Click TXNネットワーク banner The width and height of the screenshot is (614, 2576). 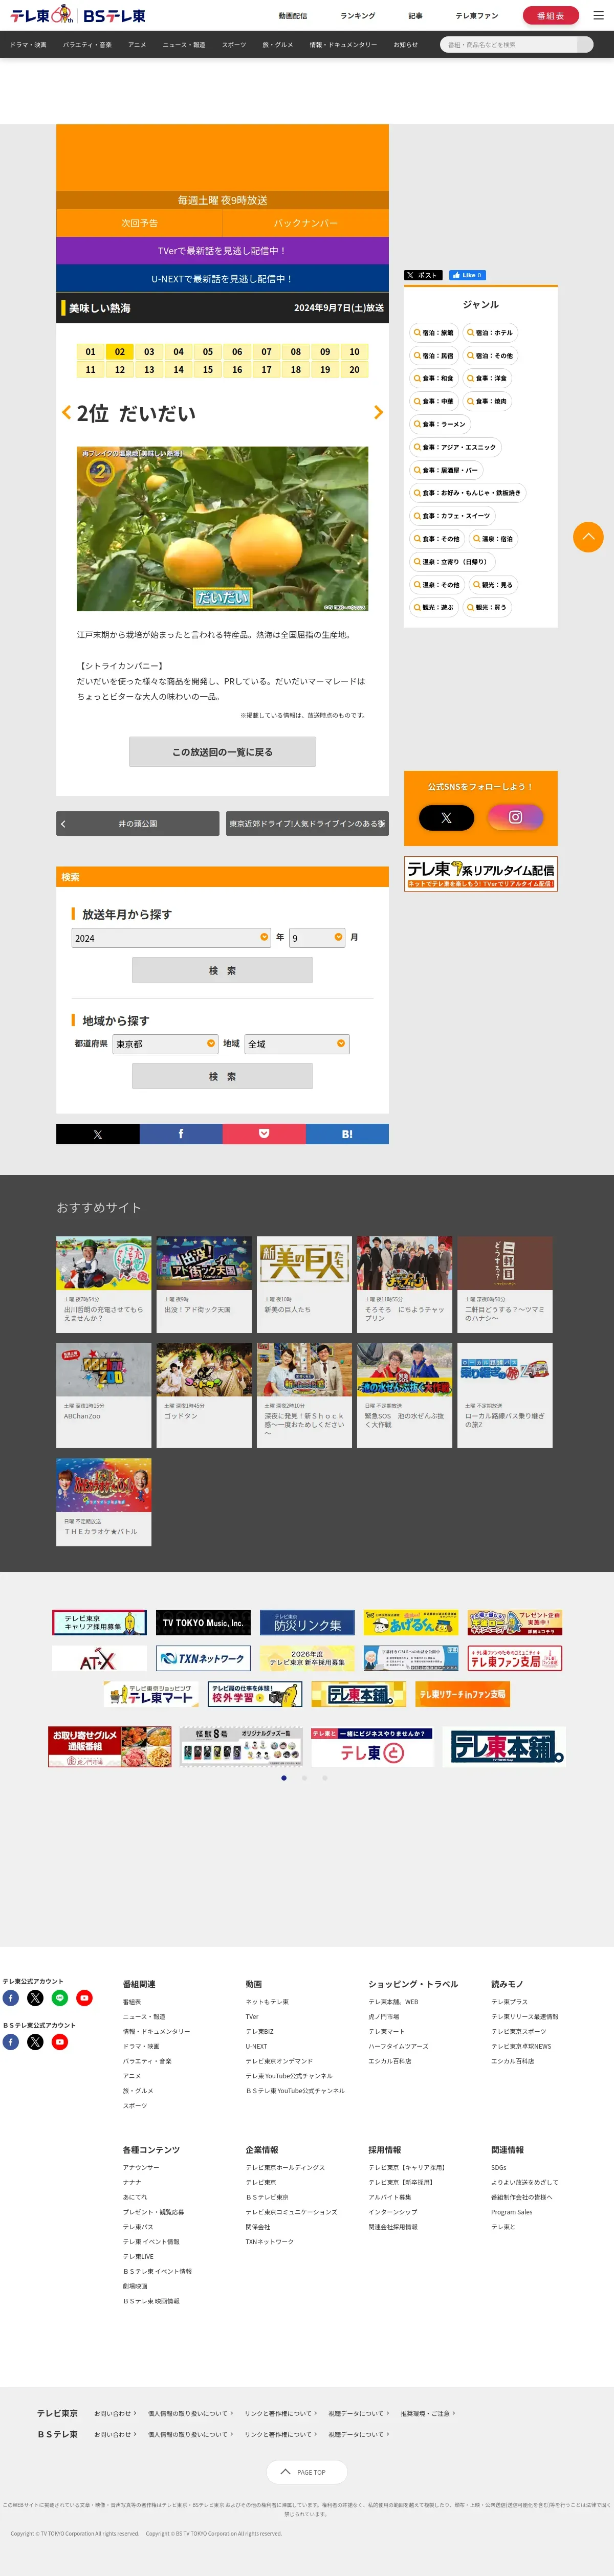point(203,1658)
